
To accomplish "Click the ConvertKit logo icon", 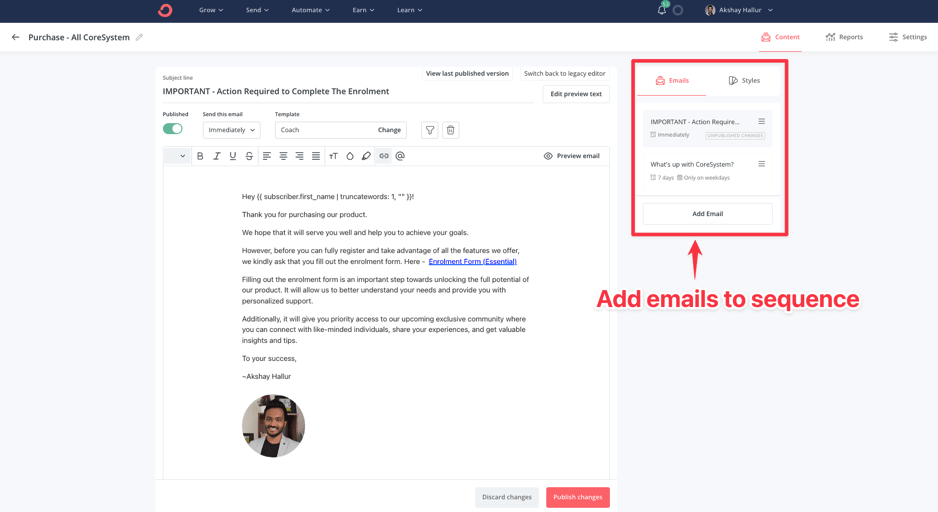I will (165, 10).
